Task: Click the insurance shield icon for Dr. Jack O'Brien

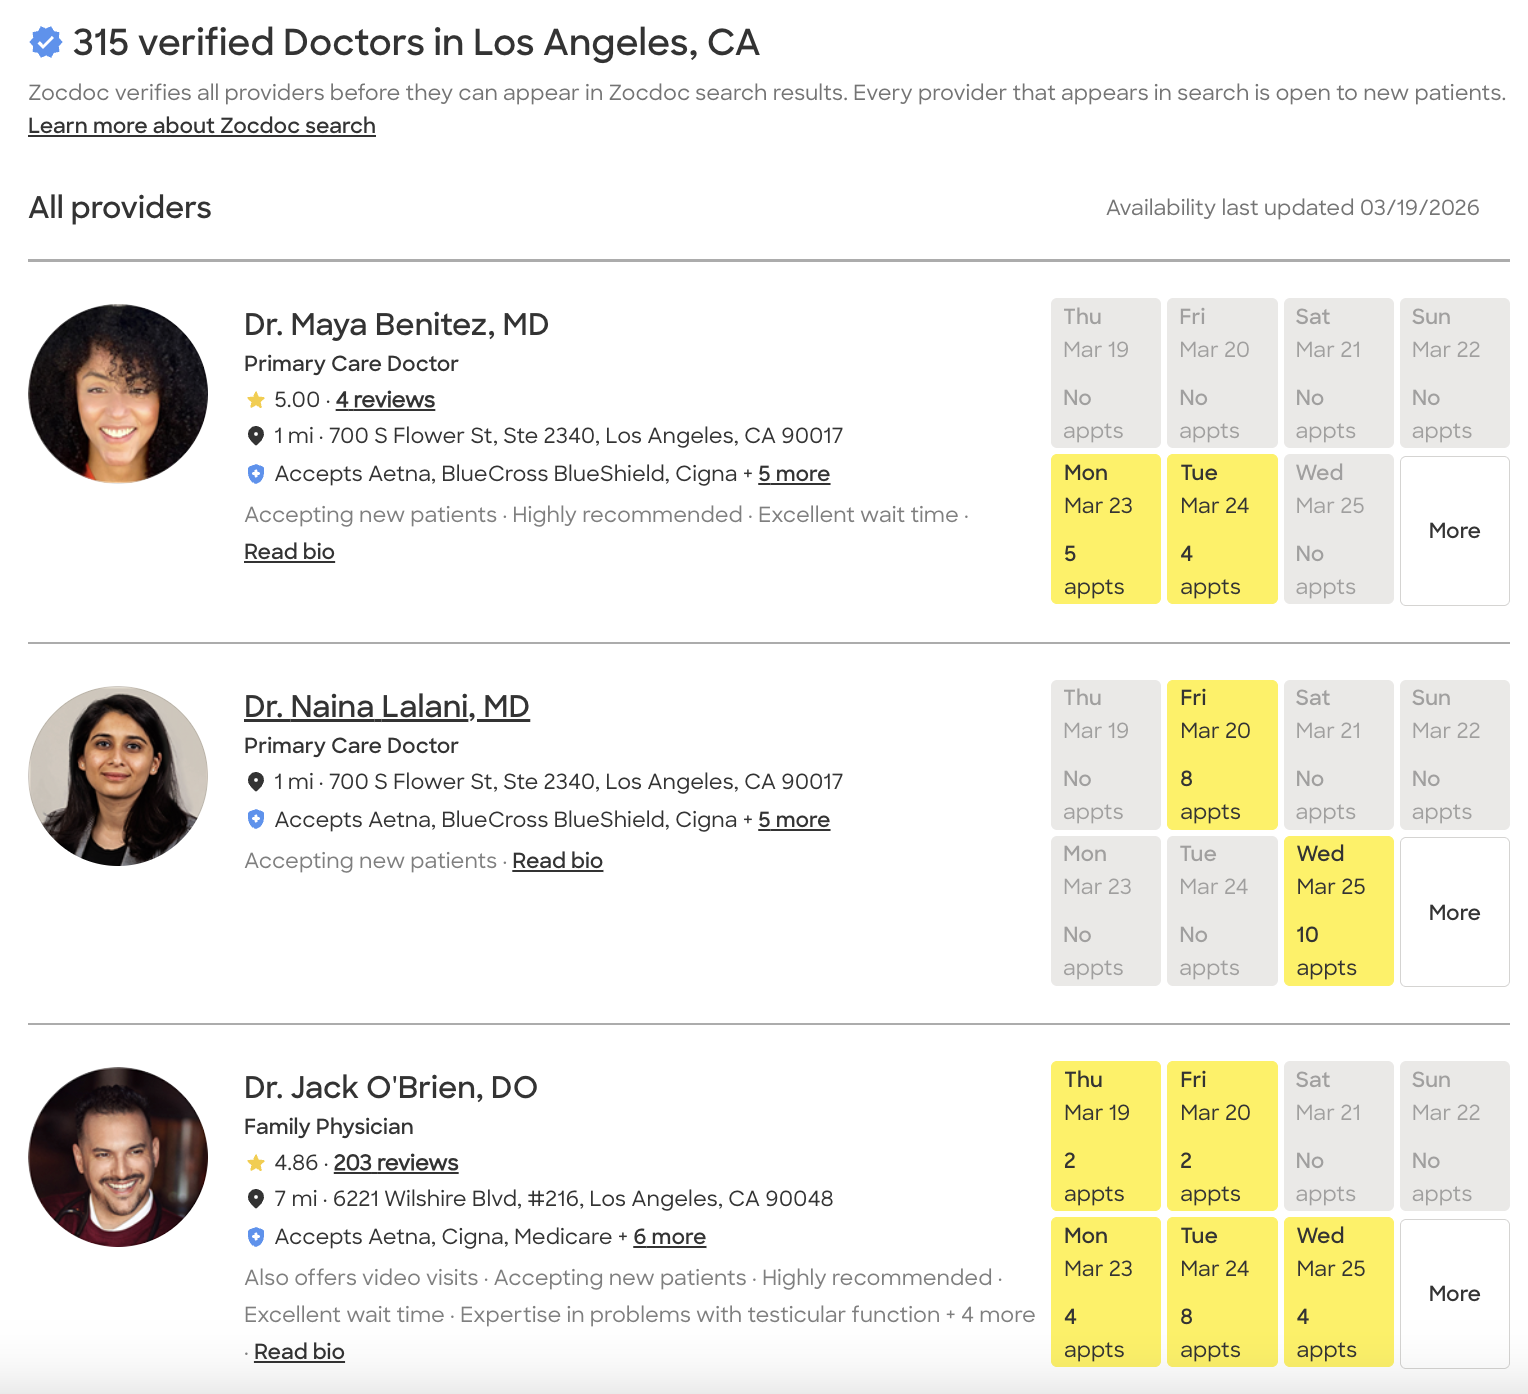Action: 256,1237
